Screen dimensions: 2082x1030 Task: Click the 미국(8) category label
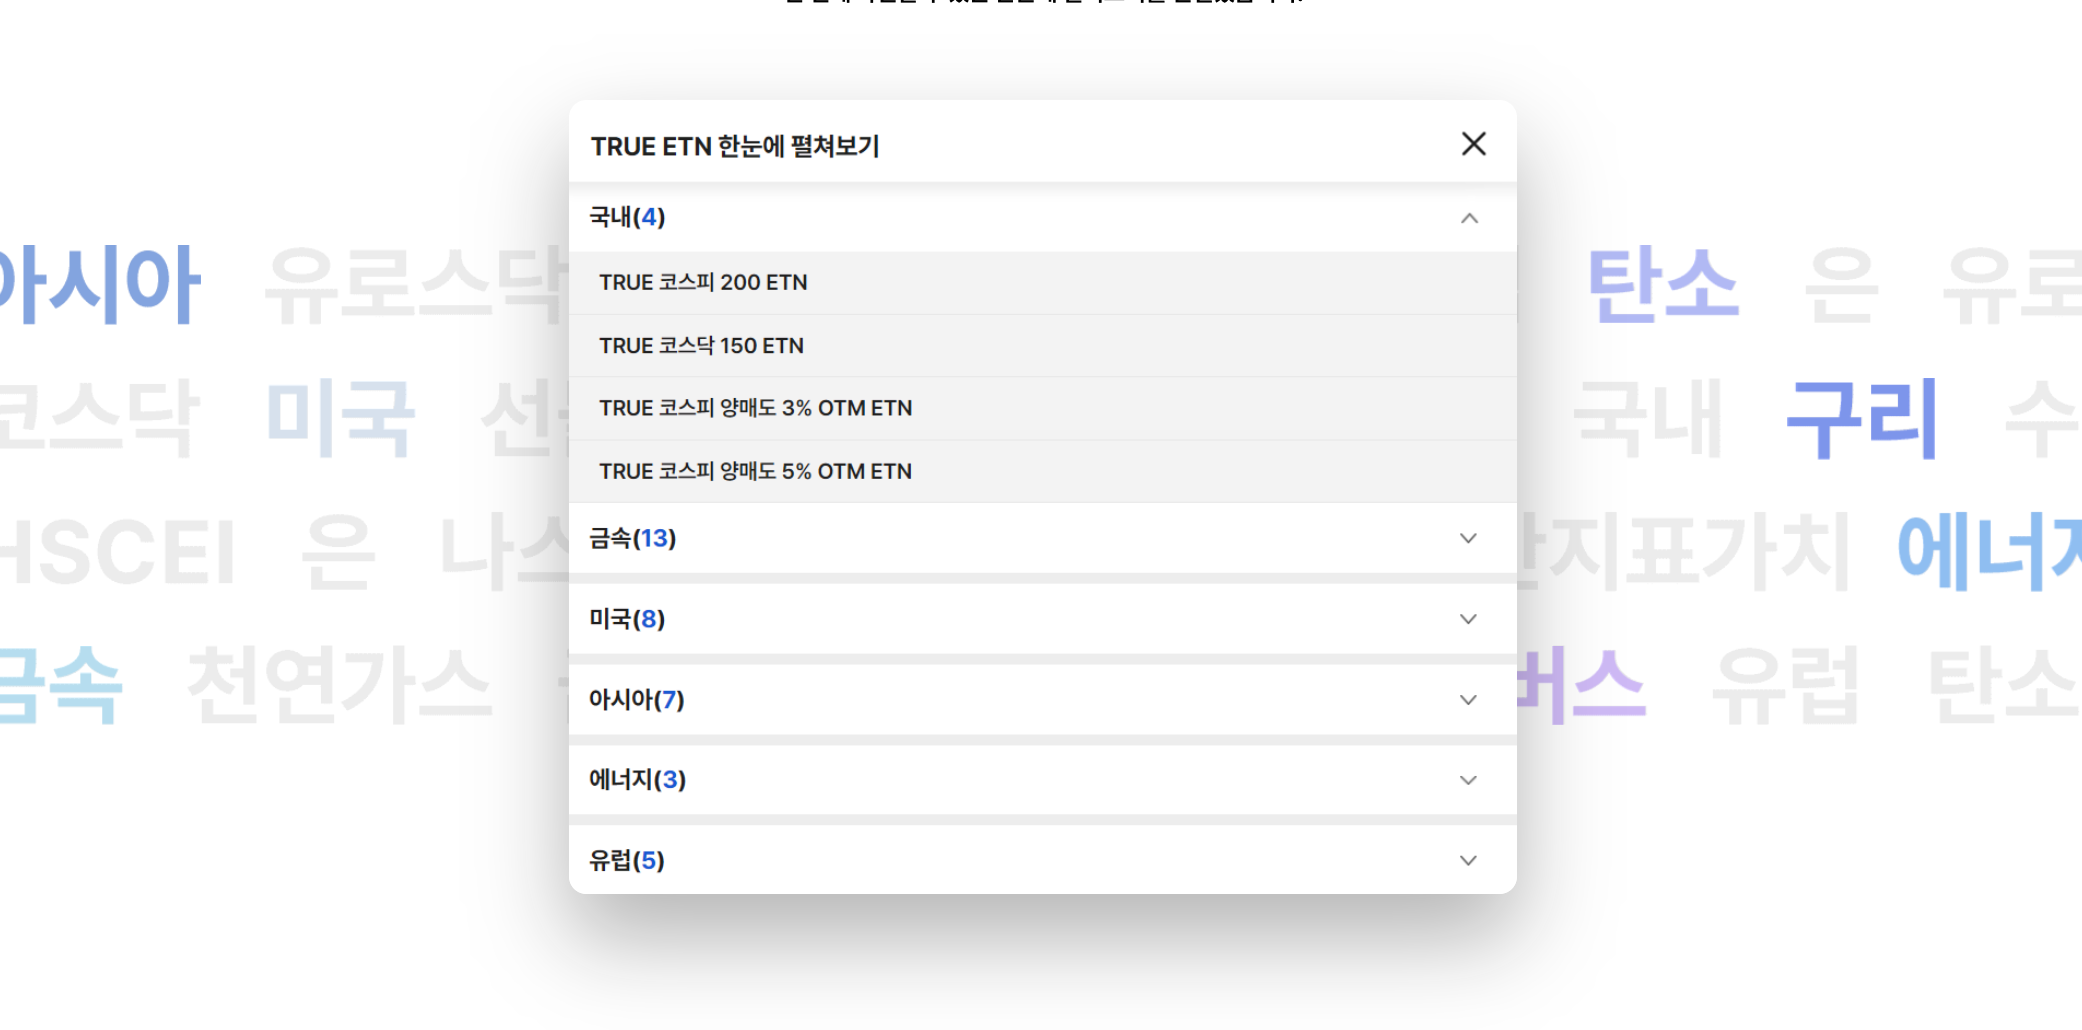tap(627, 619)
